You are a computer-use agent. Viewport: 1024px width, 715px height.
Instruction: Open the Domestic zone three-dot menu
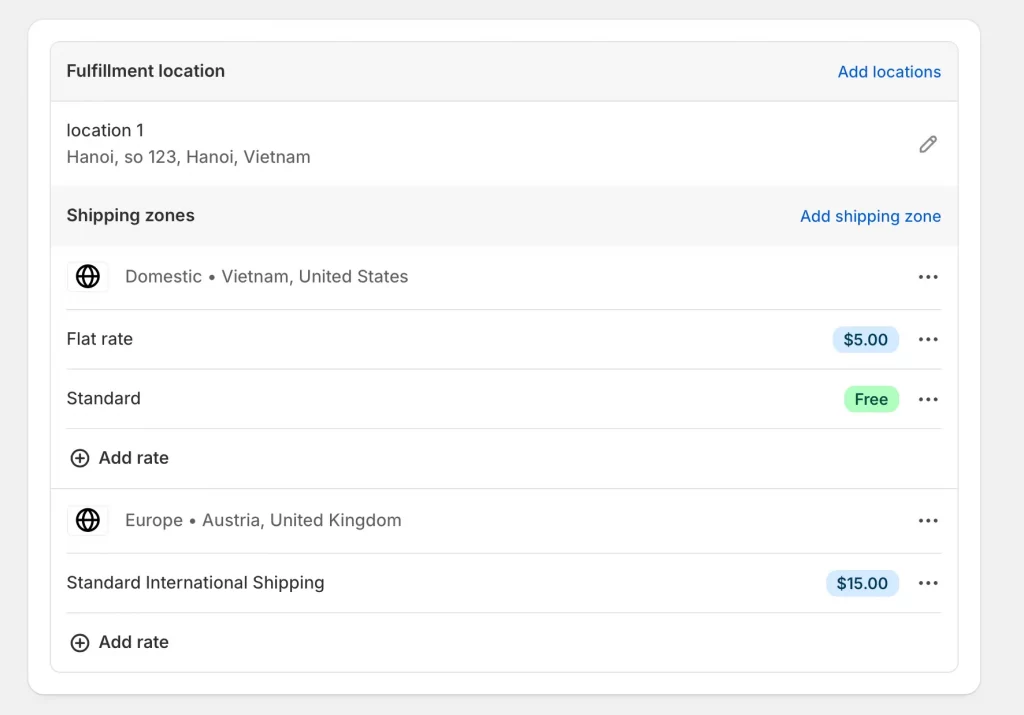[x=928, y=277]
